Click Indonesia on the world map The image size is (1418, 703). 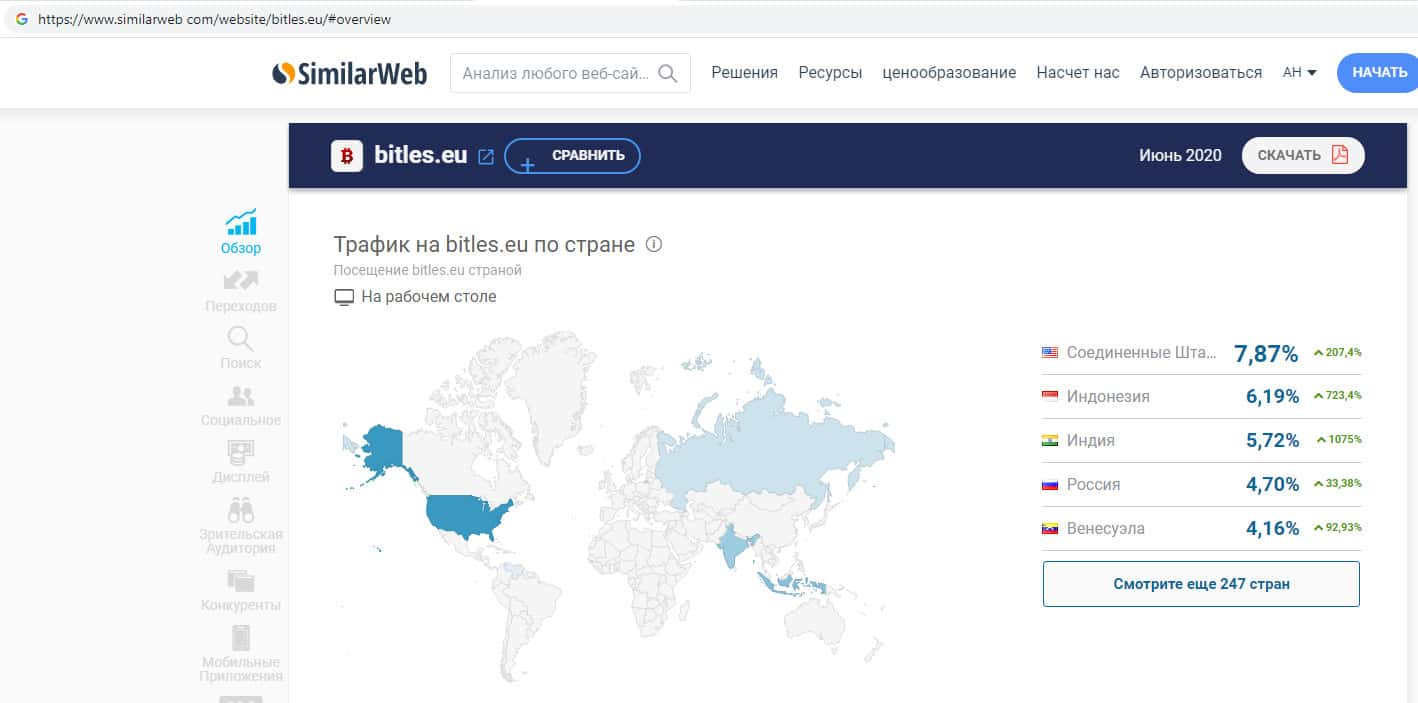coord(790,582)
